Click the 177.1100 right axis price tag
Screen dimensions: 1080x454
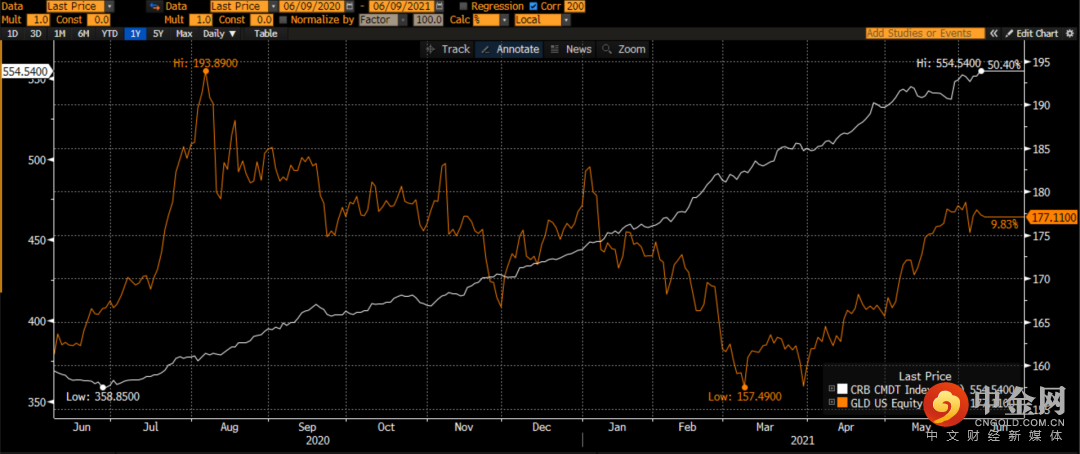point(1052,217)
